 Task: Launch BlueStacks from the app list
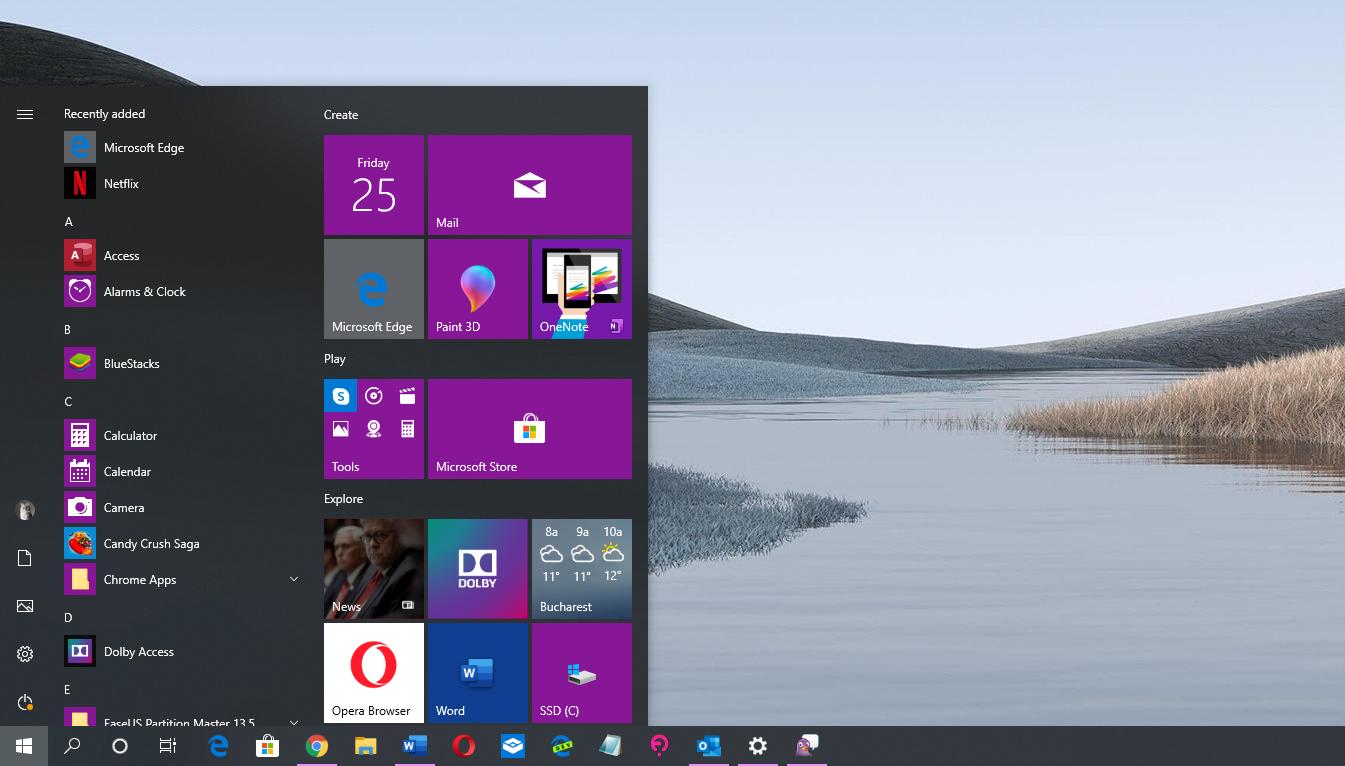pos(184,364)
